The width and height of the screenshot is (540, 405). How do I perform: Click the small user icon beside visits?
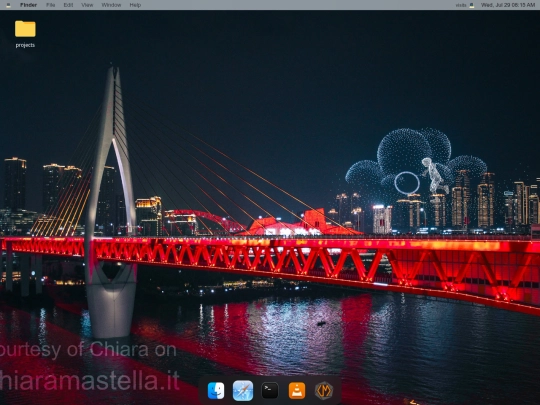[x=472, y=5]
